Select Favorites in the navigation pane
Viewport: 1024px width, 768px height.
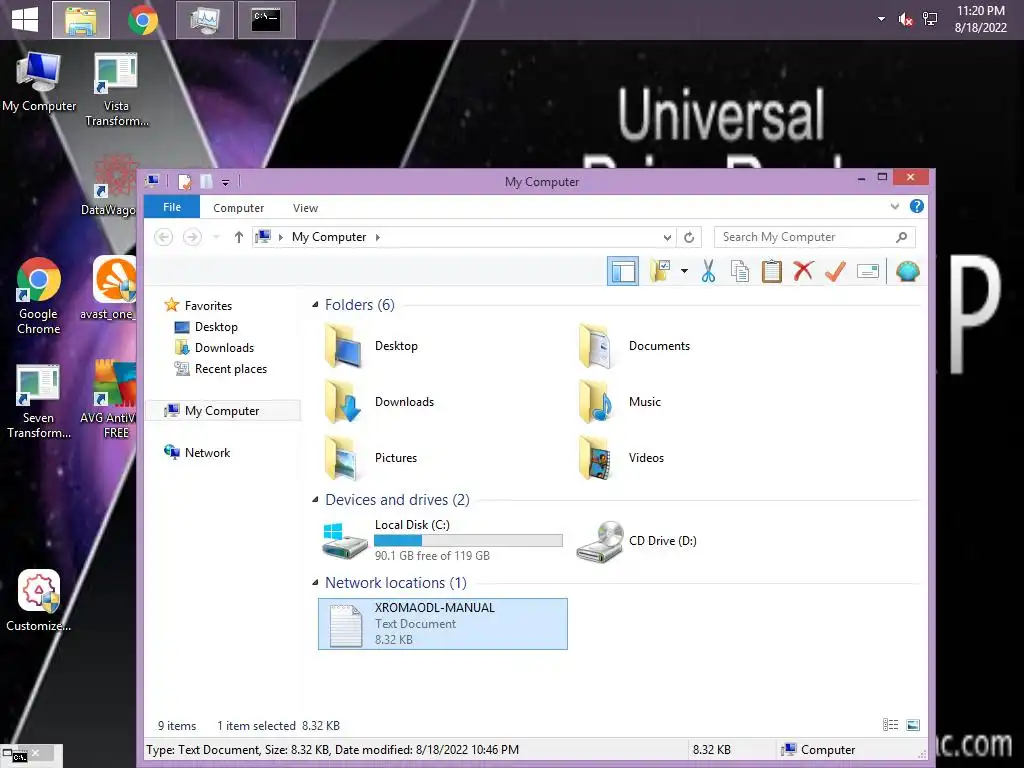point(199,305)
